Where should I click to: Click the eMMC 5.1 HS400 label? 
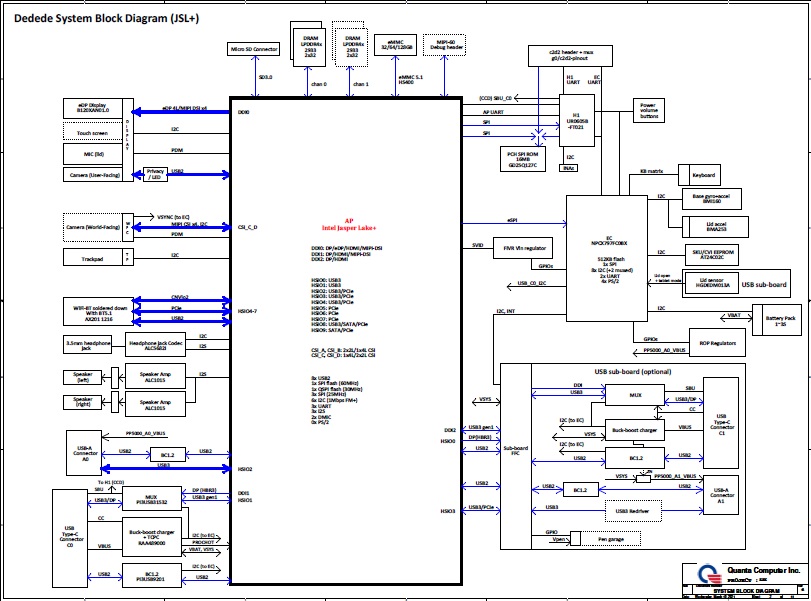pyautogui.click(x=411, y=80)
